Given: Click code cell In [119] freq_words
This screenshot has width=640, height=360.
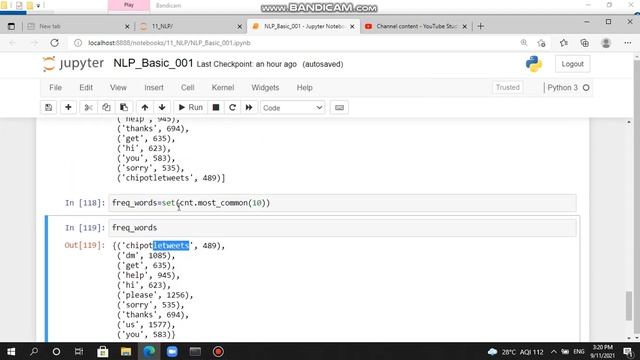Looking at the screenshot, I should 342,228.
